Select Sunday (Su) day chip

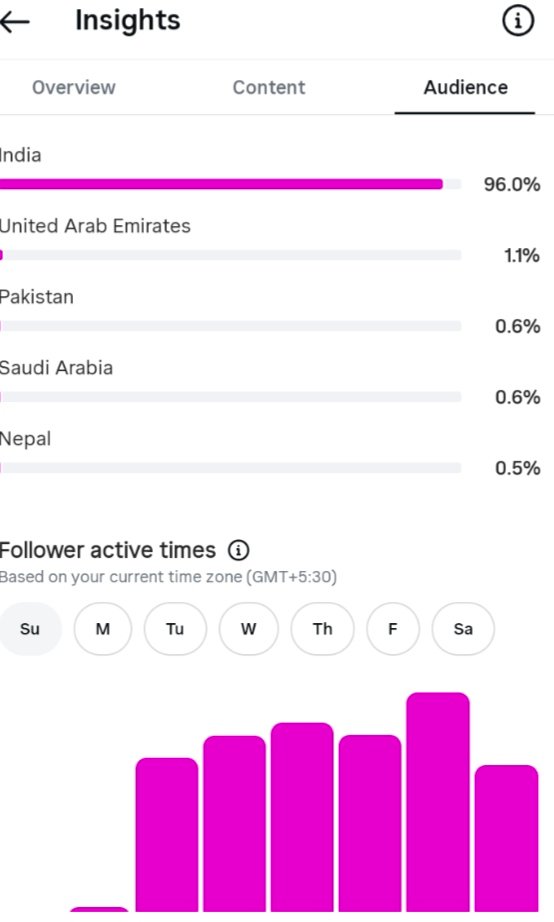click(29, 629)
